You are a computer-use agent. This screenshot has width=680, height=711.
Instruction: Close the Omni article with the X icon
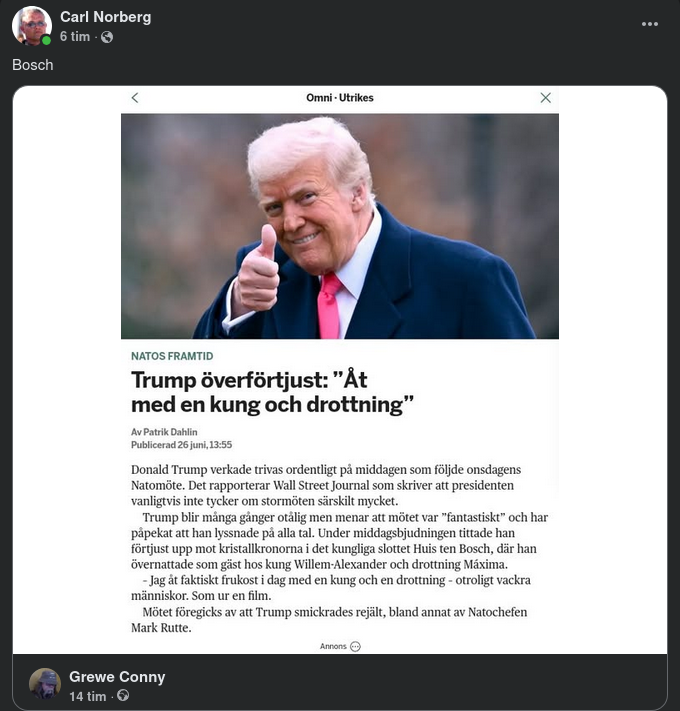tap(545, 97)
